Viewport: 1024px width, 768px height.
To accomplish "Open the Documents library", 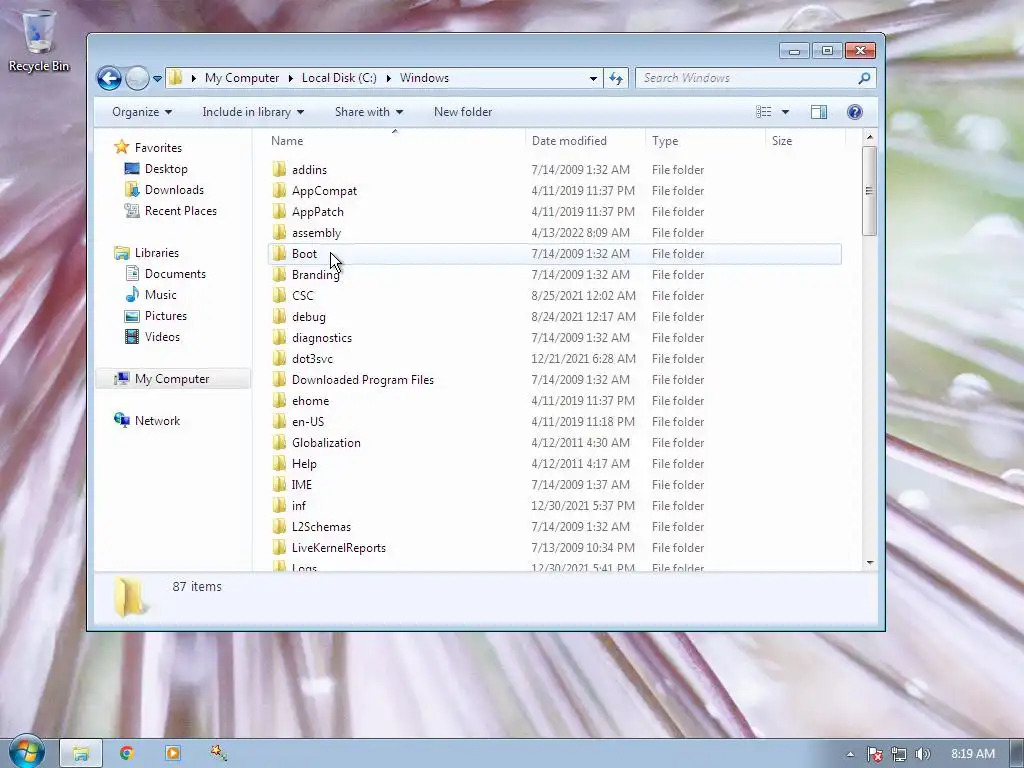I will (x=175, y=274).
